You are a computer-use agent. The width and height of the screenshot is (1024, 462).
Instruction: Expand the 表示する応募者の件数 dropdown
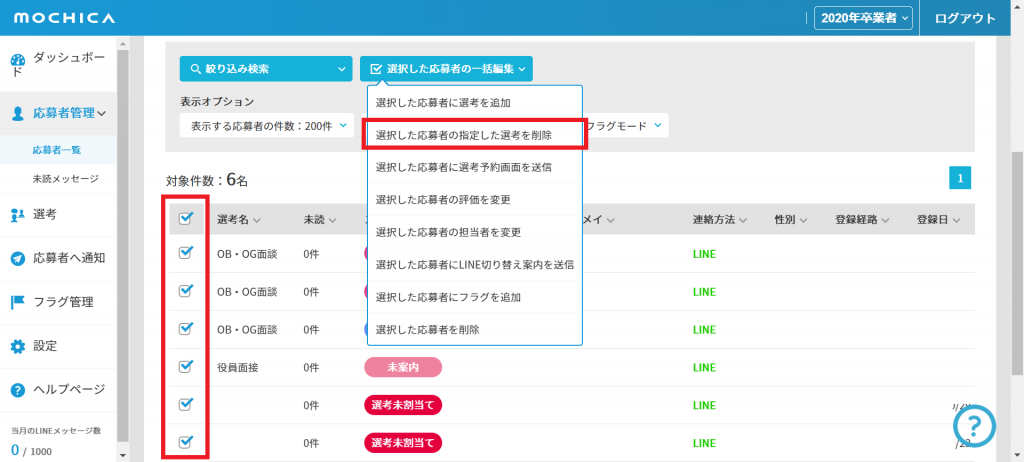(x=267, y=126)
